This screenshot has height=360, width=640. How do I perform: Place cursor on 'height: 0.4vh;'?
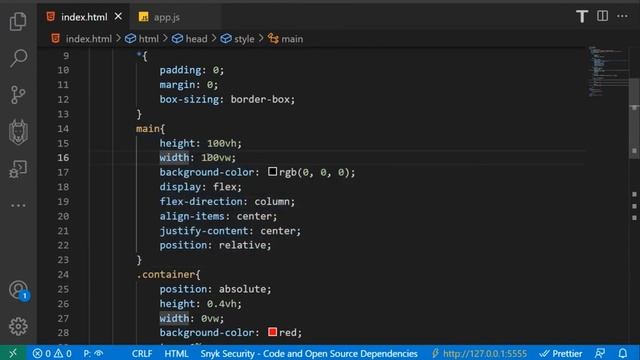[200, 304]
